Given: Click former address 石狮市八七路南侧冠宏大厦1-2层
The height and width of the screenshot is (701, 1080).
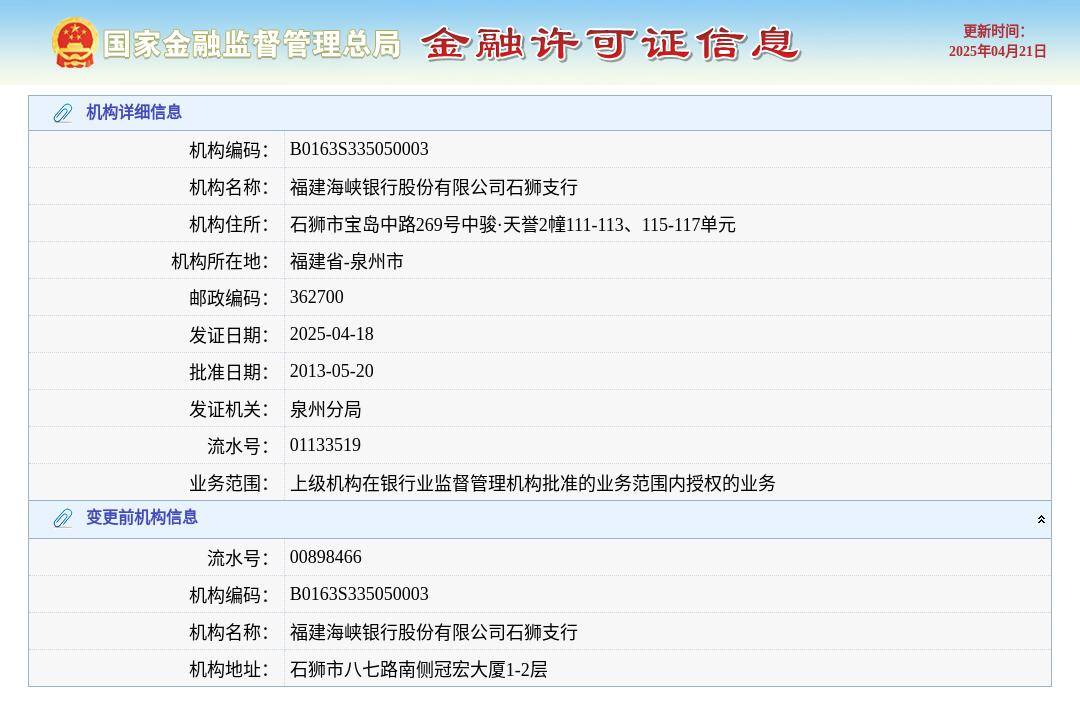Looking at the screenshot, I should click(x=418, y=669).
